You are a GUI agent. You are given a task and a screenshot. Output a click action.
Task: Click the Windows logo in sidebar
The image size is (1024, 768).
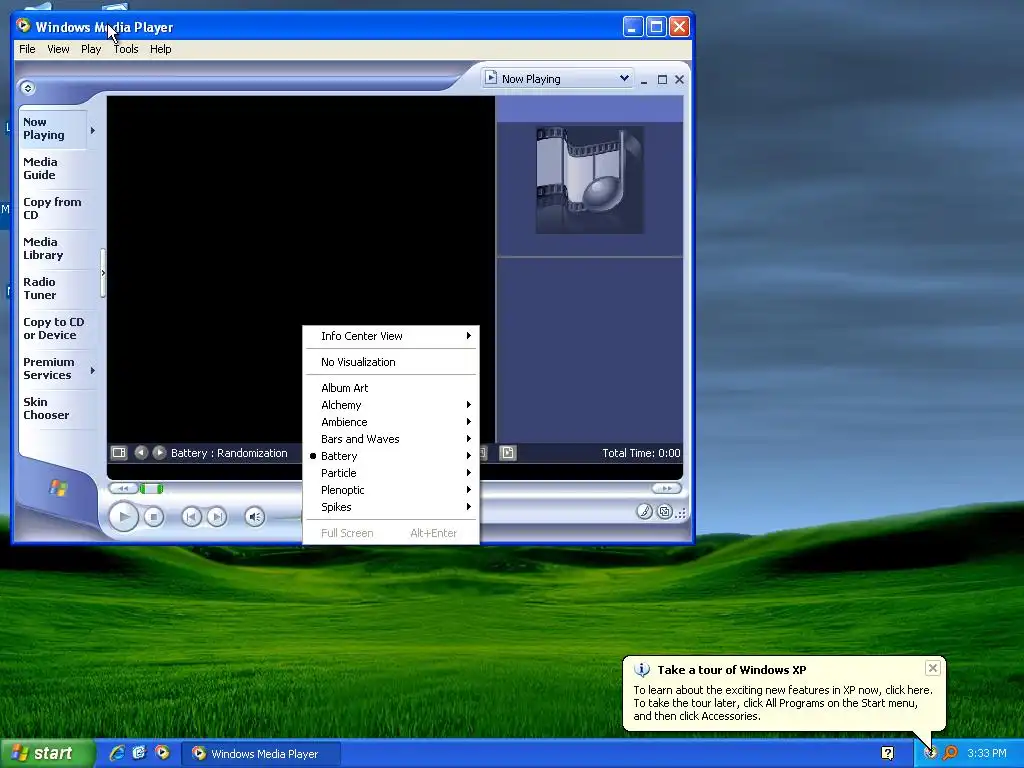coord(57,487)
